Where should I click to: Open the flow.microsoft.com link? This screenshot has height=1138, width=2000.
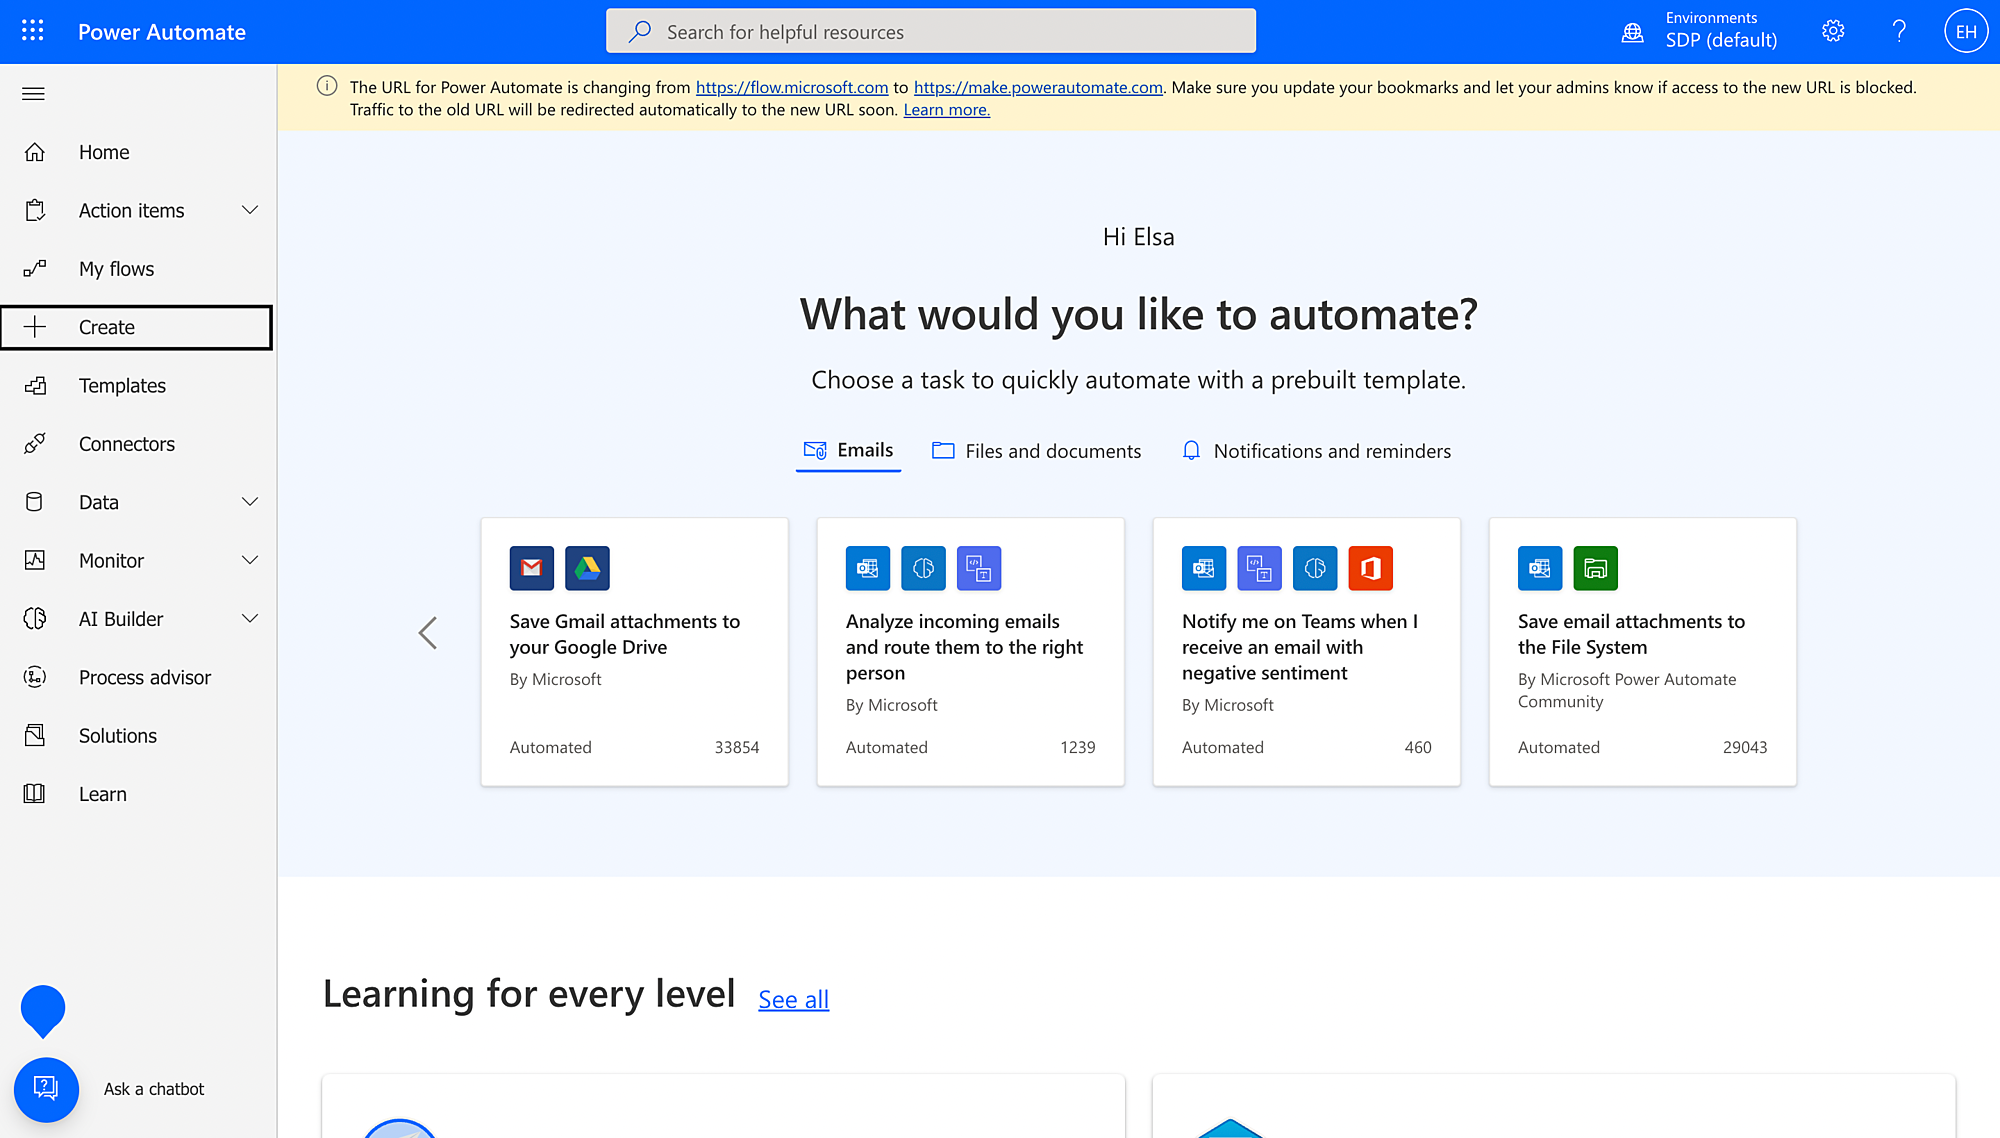pyautogui.click(x=792, y=87)
